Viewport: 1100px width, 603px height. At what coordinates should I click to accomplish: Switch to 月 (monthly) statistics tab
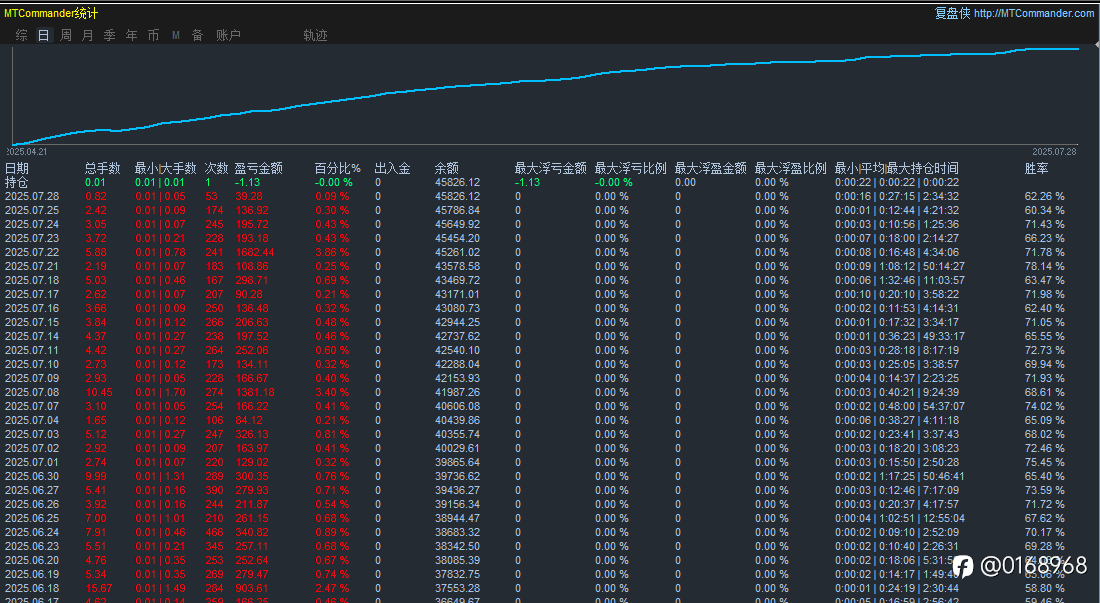(88, 35)
